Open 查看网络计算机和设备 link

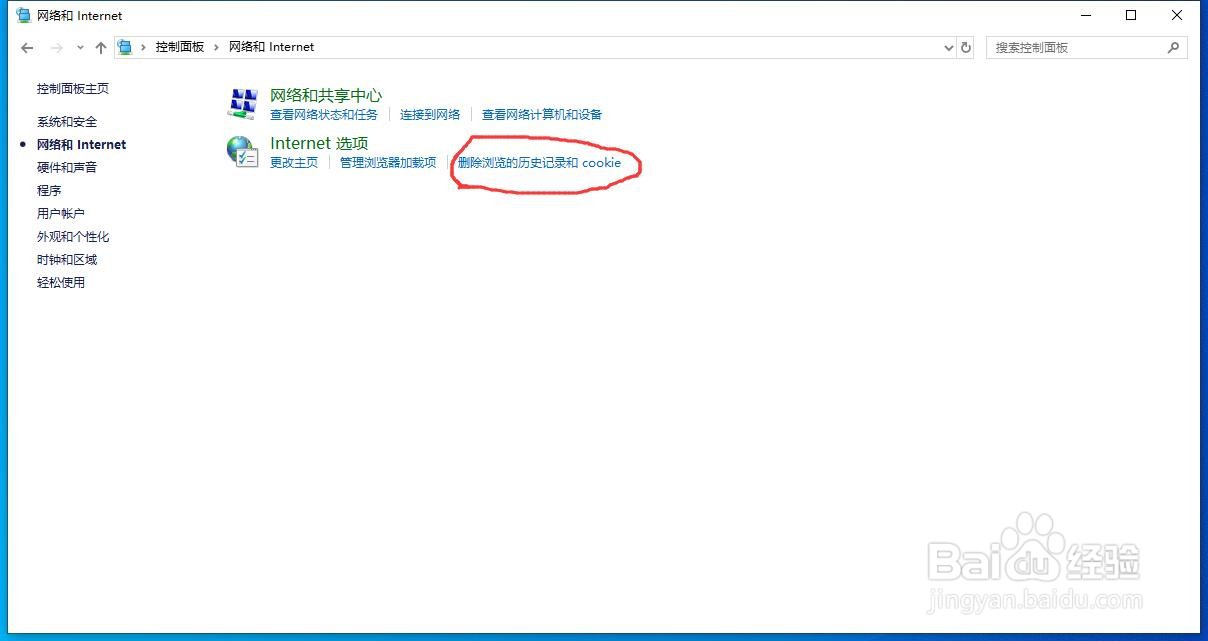[542, 115]
